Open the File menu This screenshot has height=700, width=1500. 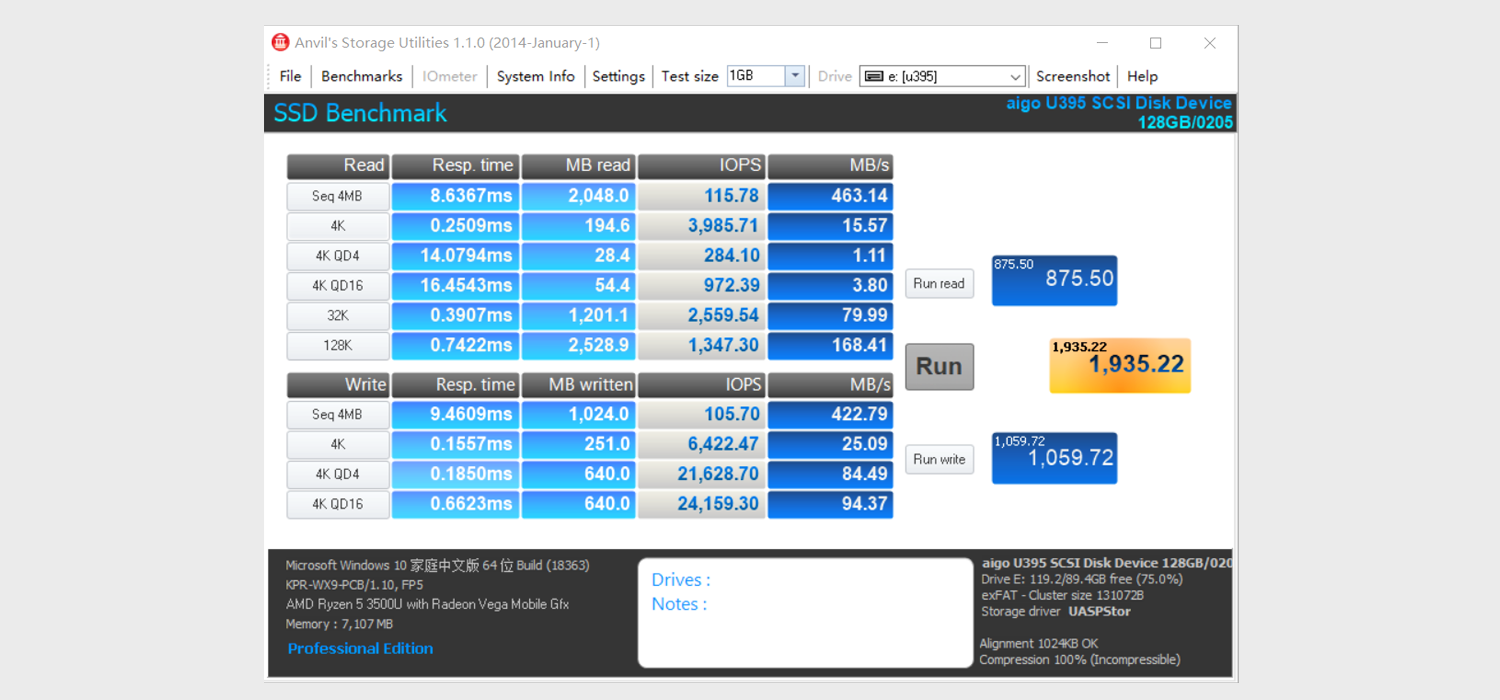pyautogui.click(x=290, y=76)
